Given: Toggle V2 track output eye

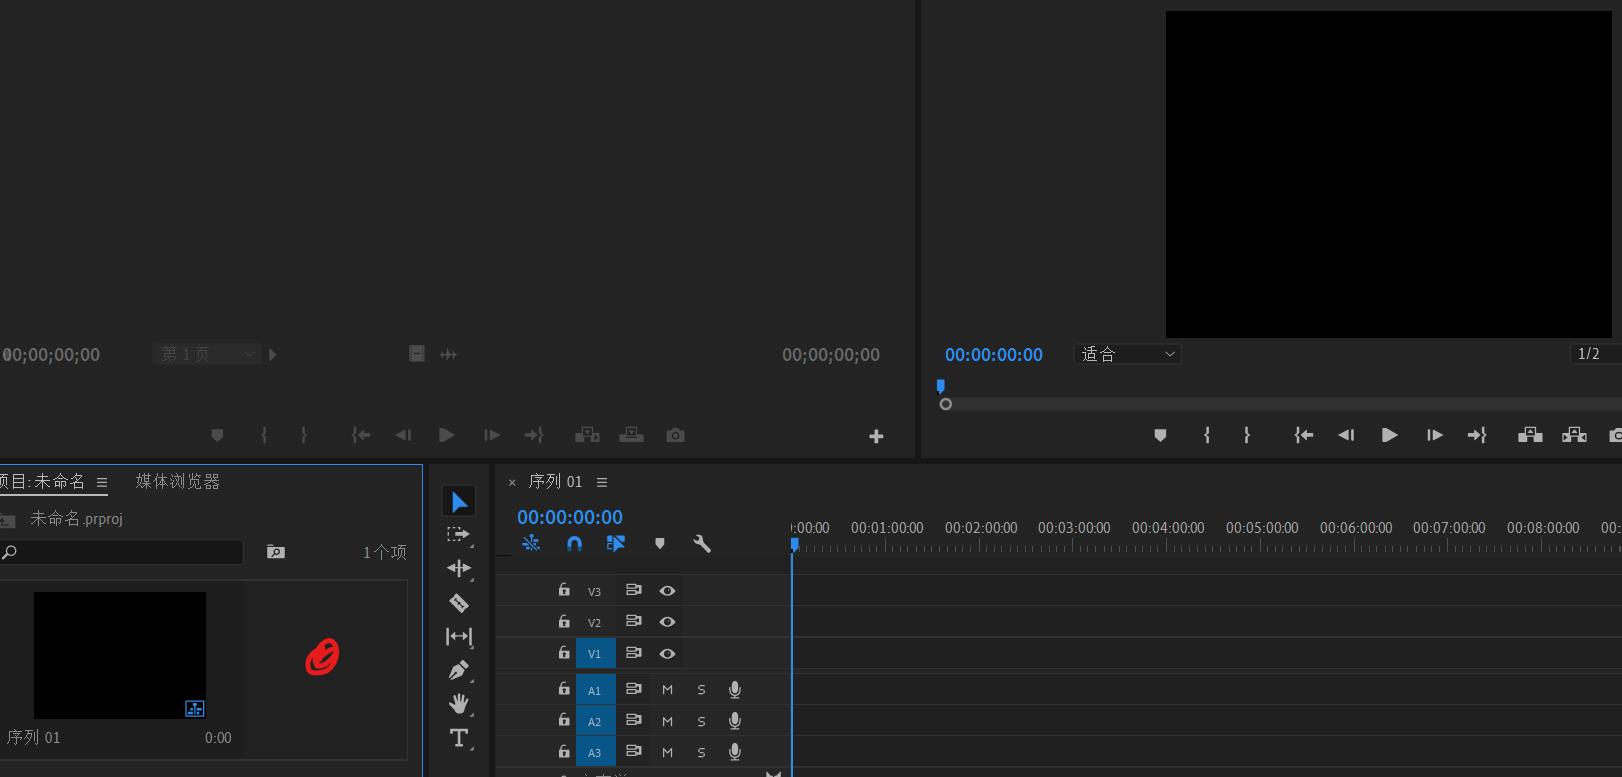Looking at the screenshot, I should (x=667, y=622).
